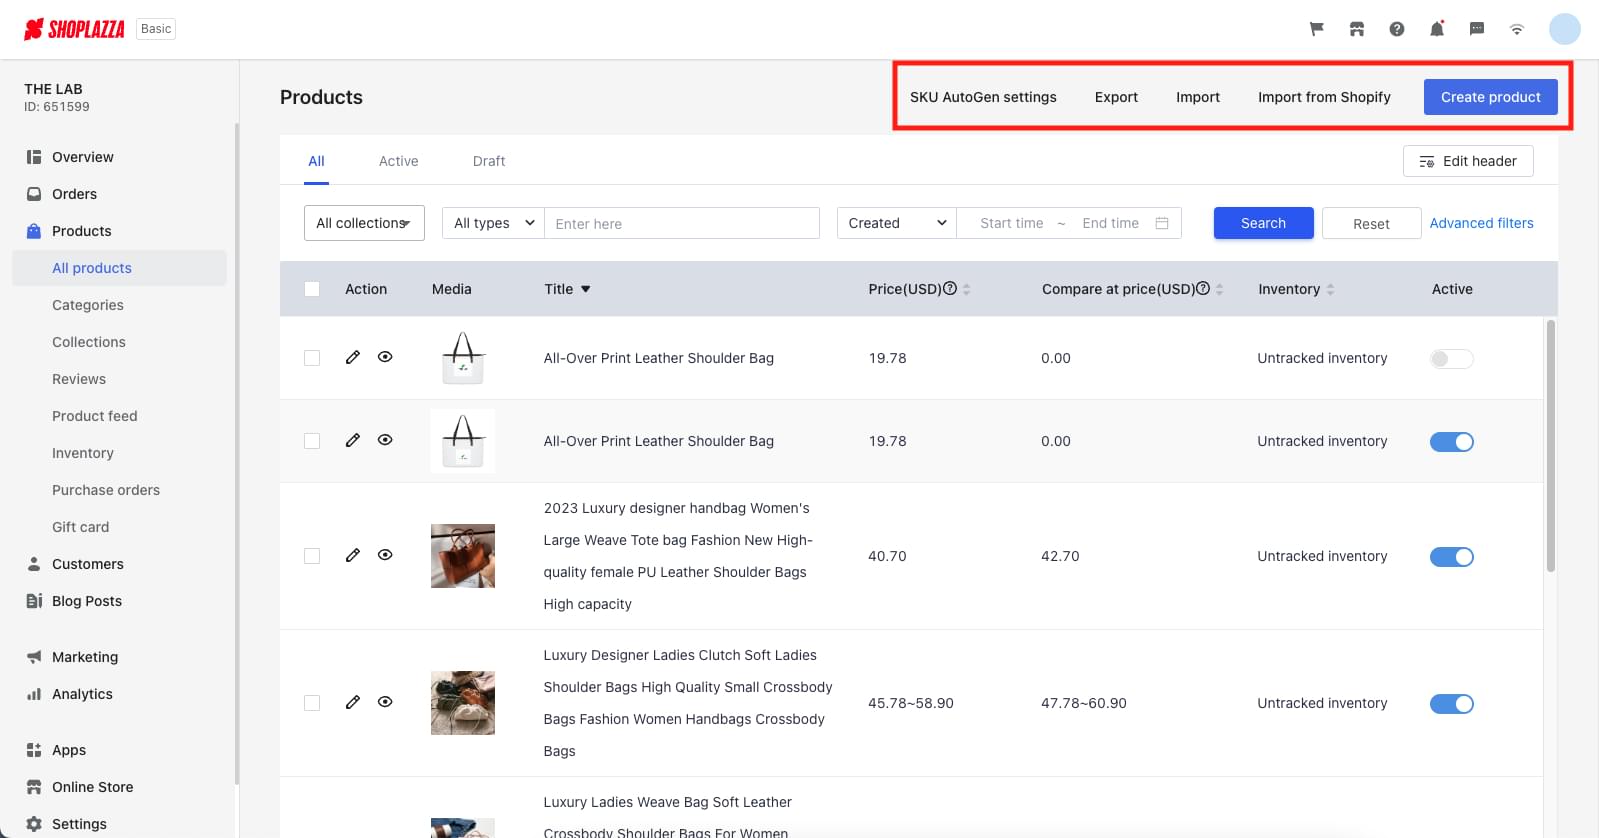Open the Created date type dropdown
Viewport: 1599px width, 838px height.
[896, 223]
